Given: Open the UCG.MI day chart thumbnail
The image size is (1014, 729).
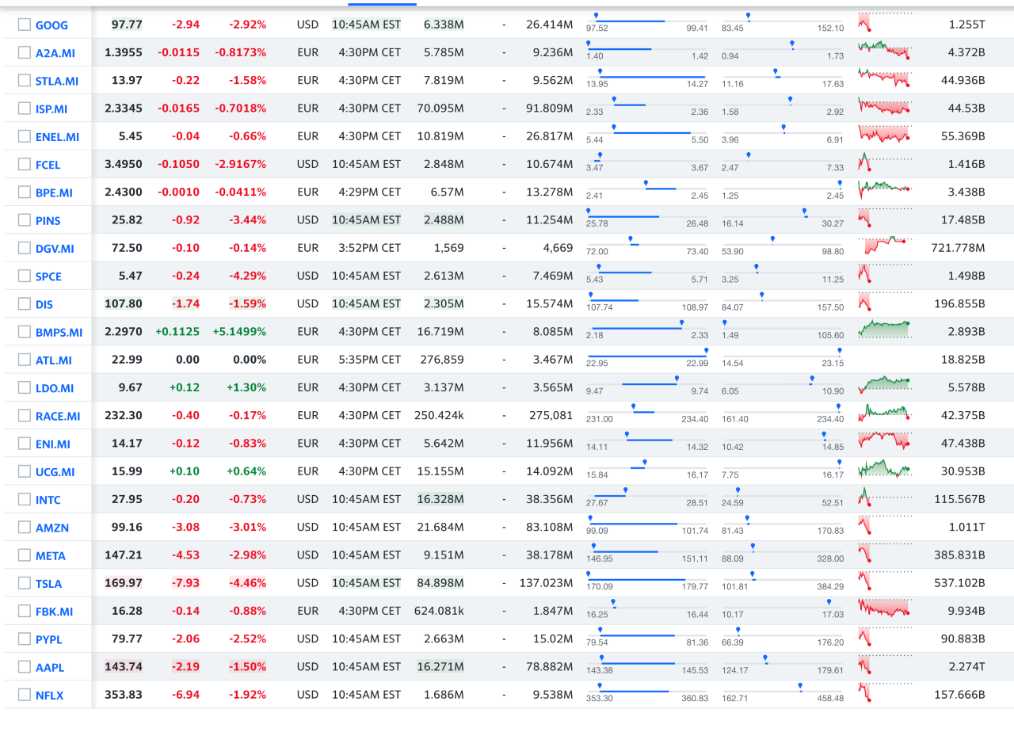Looking at the screenshot, I should click(x=883, y=470).
